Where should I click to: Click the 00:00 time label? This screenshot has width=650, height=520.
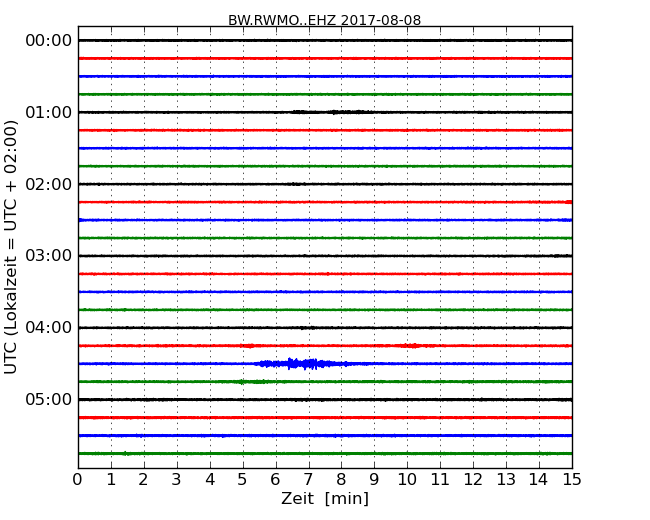[49, 41]
